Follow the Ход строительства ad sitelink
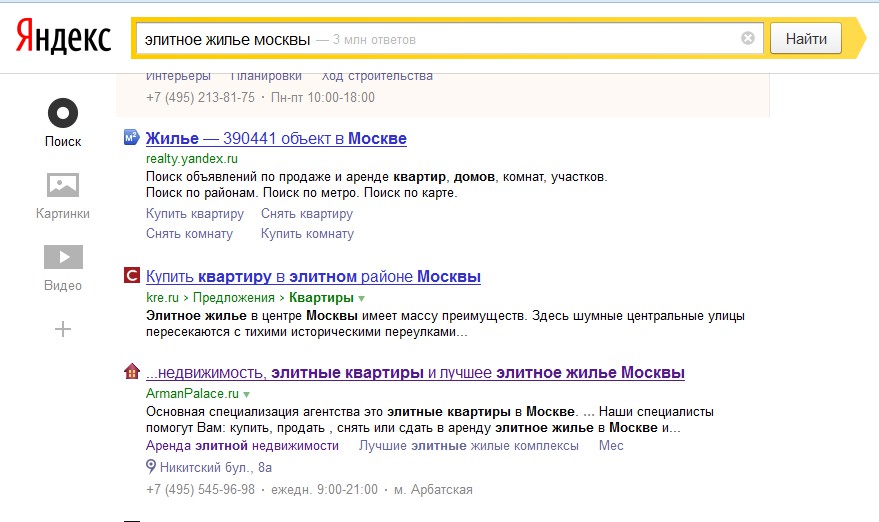879x522 pixels. tap(377, 77)
